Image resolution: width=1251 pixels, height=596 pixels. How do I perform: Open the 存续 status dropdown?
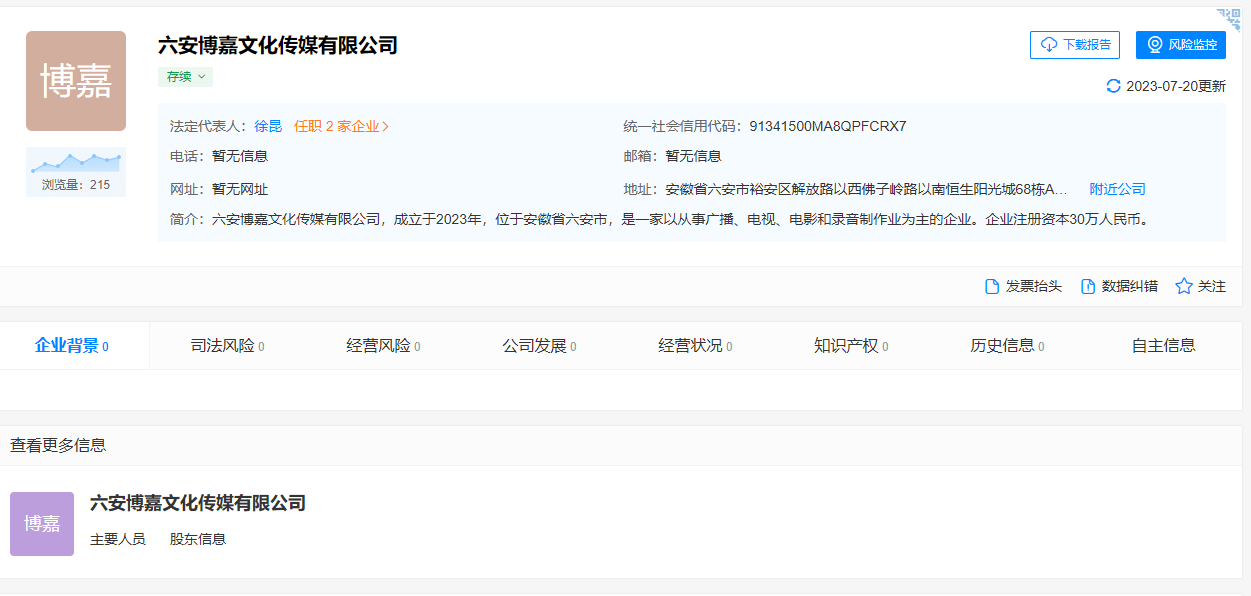click(185, 77)
